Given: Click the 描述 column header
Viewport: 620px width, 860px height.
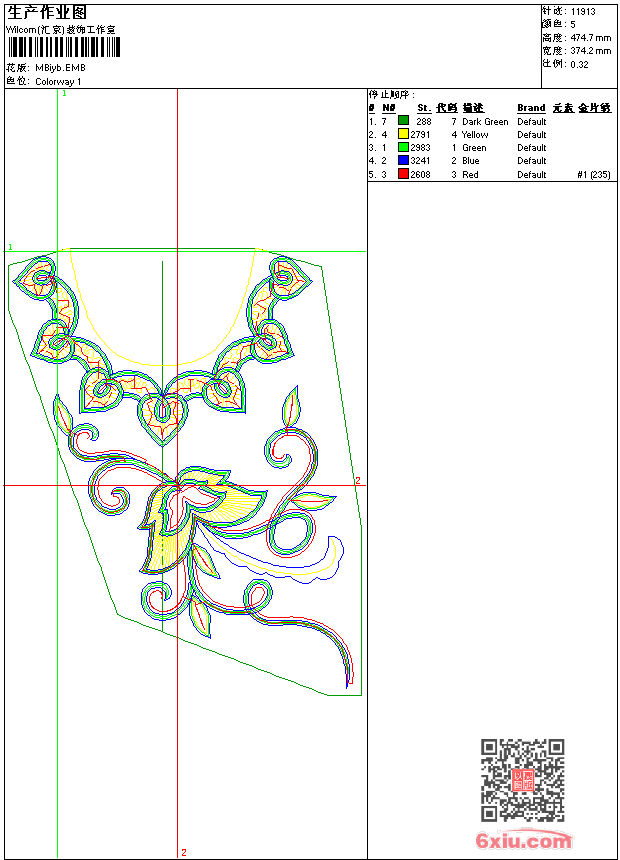Looking at the screenshot, I should click(472, 108).
